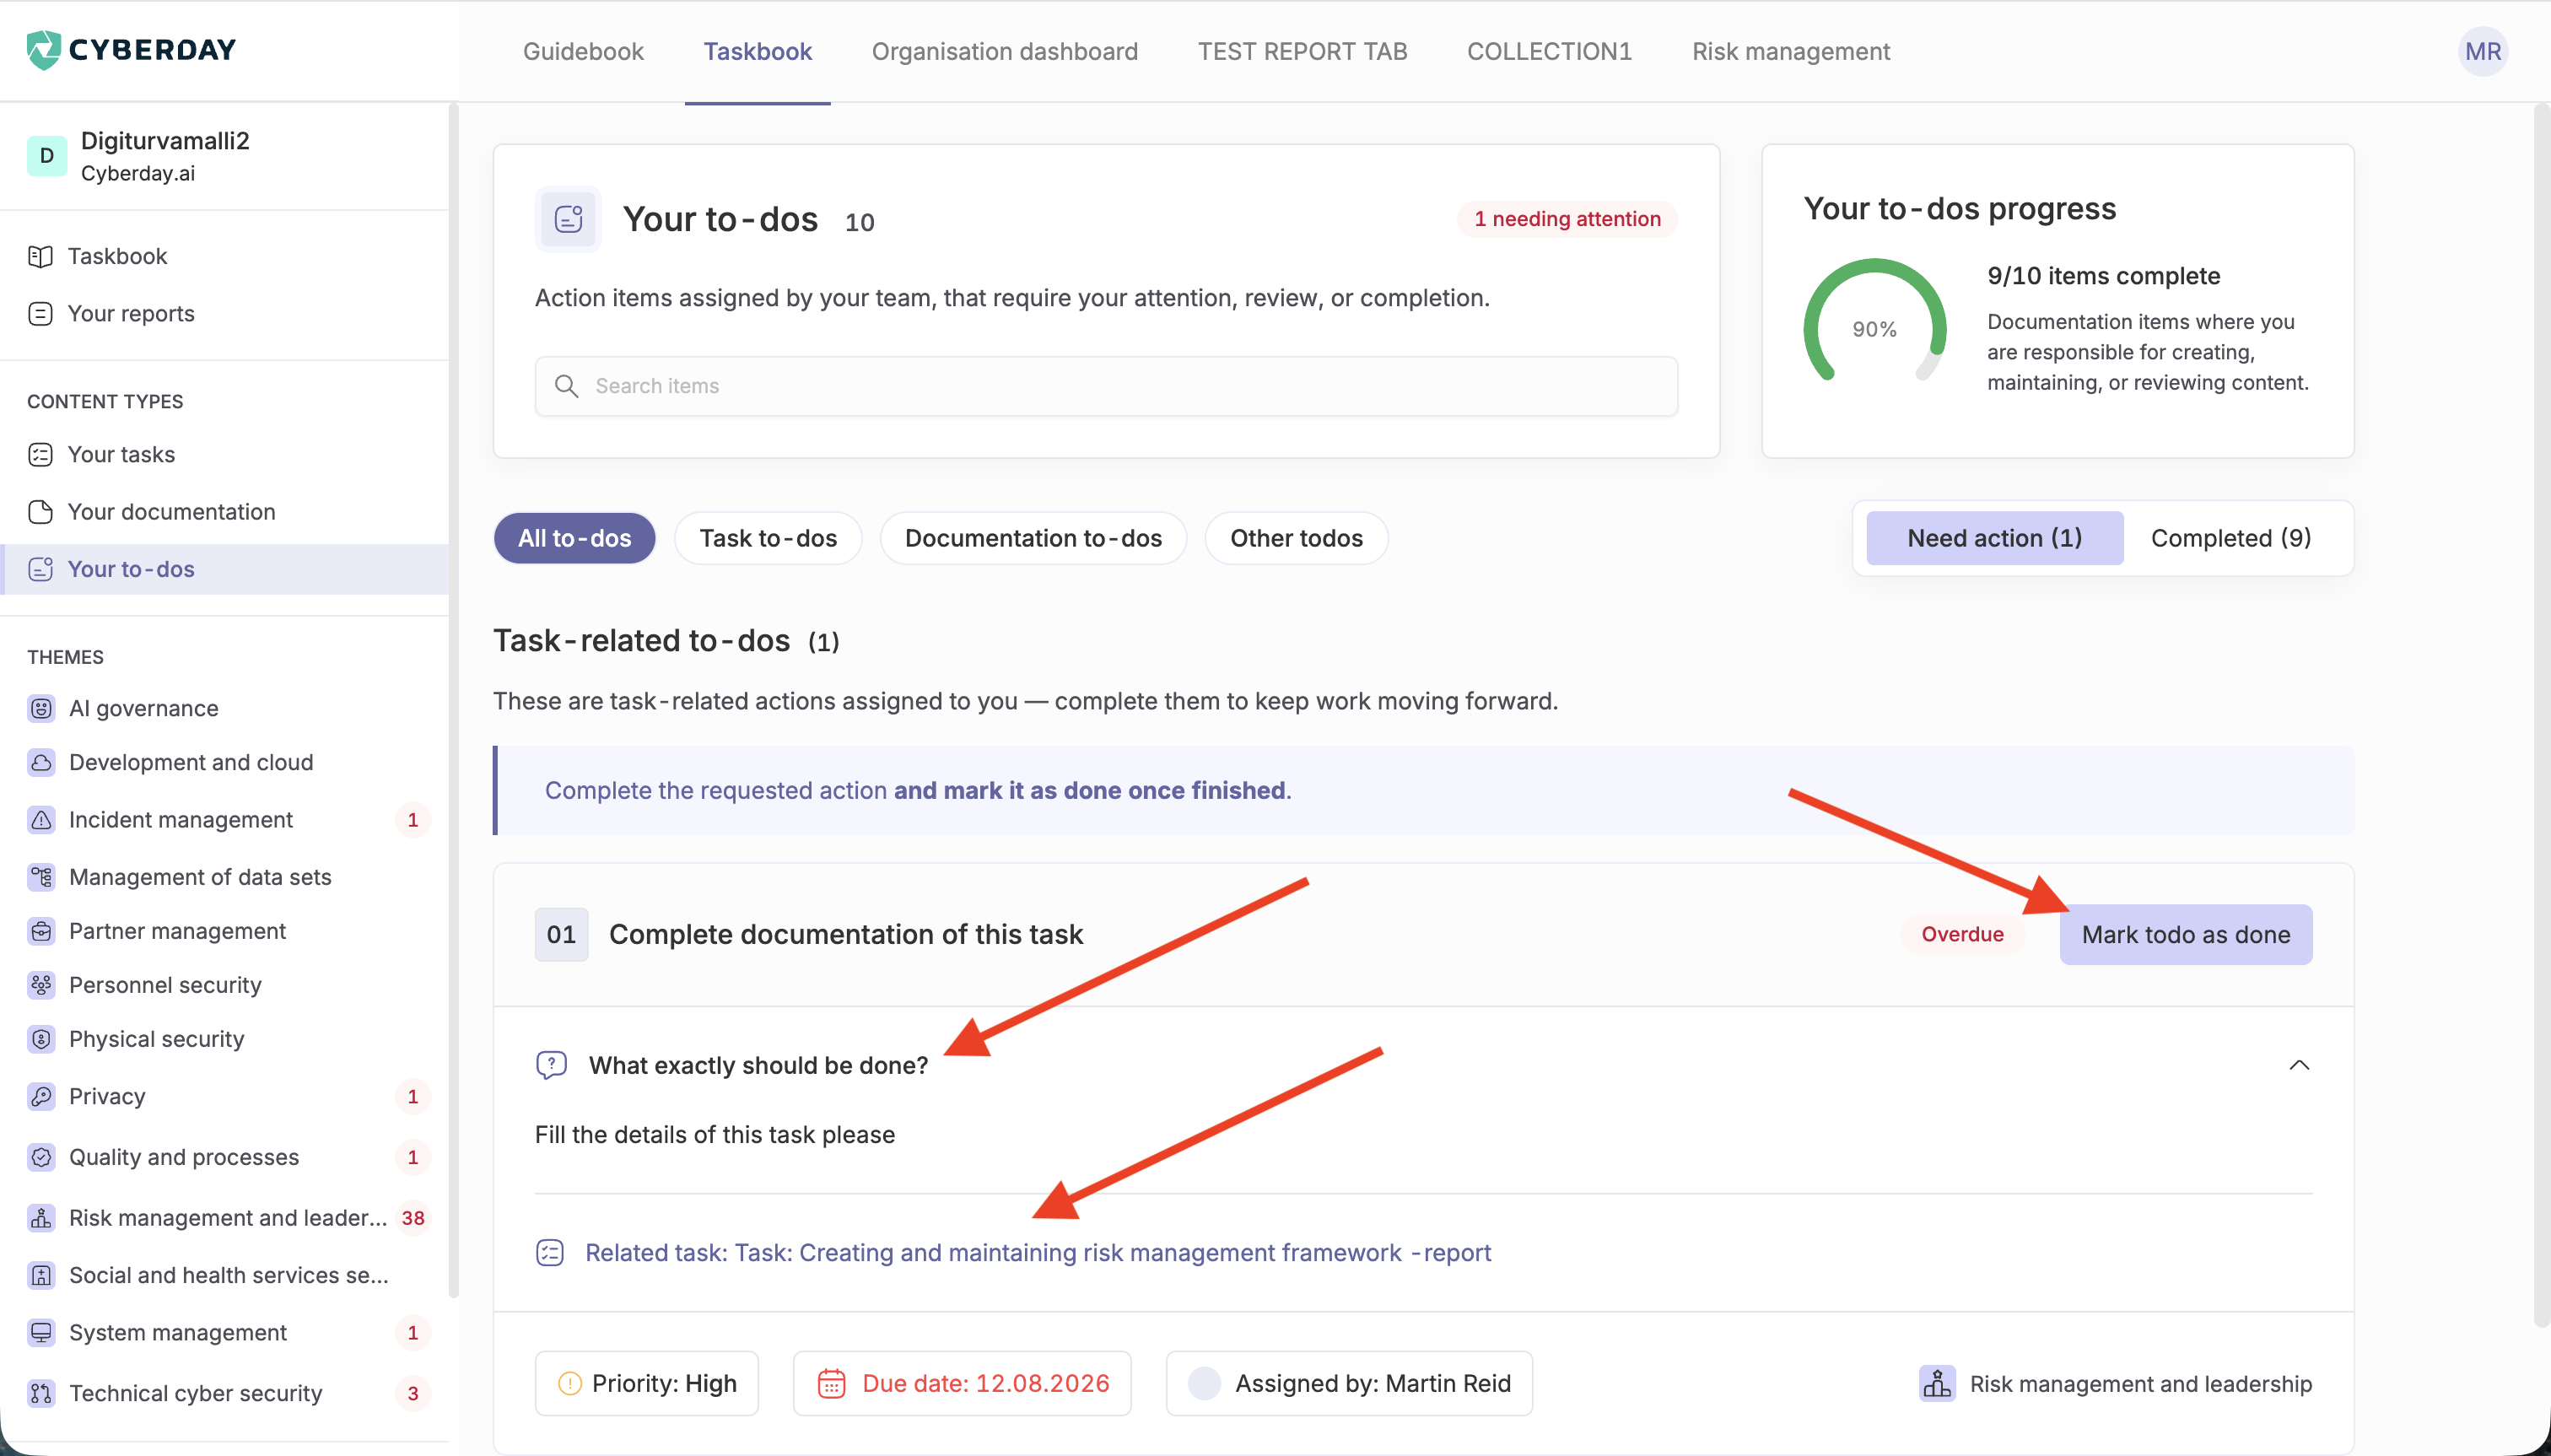The height and width of the screenshot is (1456, 2551).
Task: Open the TEST REPORT TAB
Action: point(1302,51)
